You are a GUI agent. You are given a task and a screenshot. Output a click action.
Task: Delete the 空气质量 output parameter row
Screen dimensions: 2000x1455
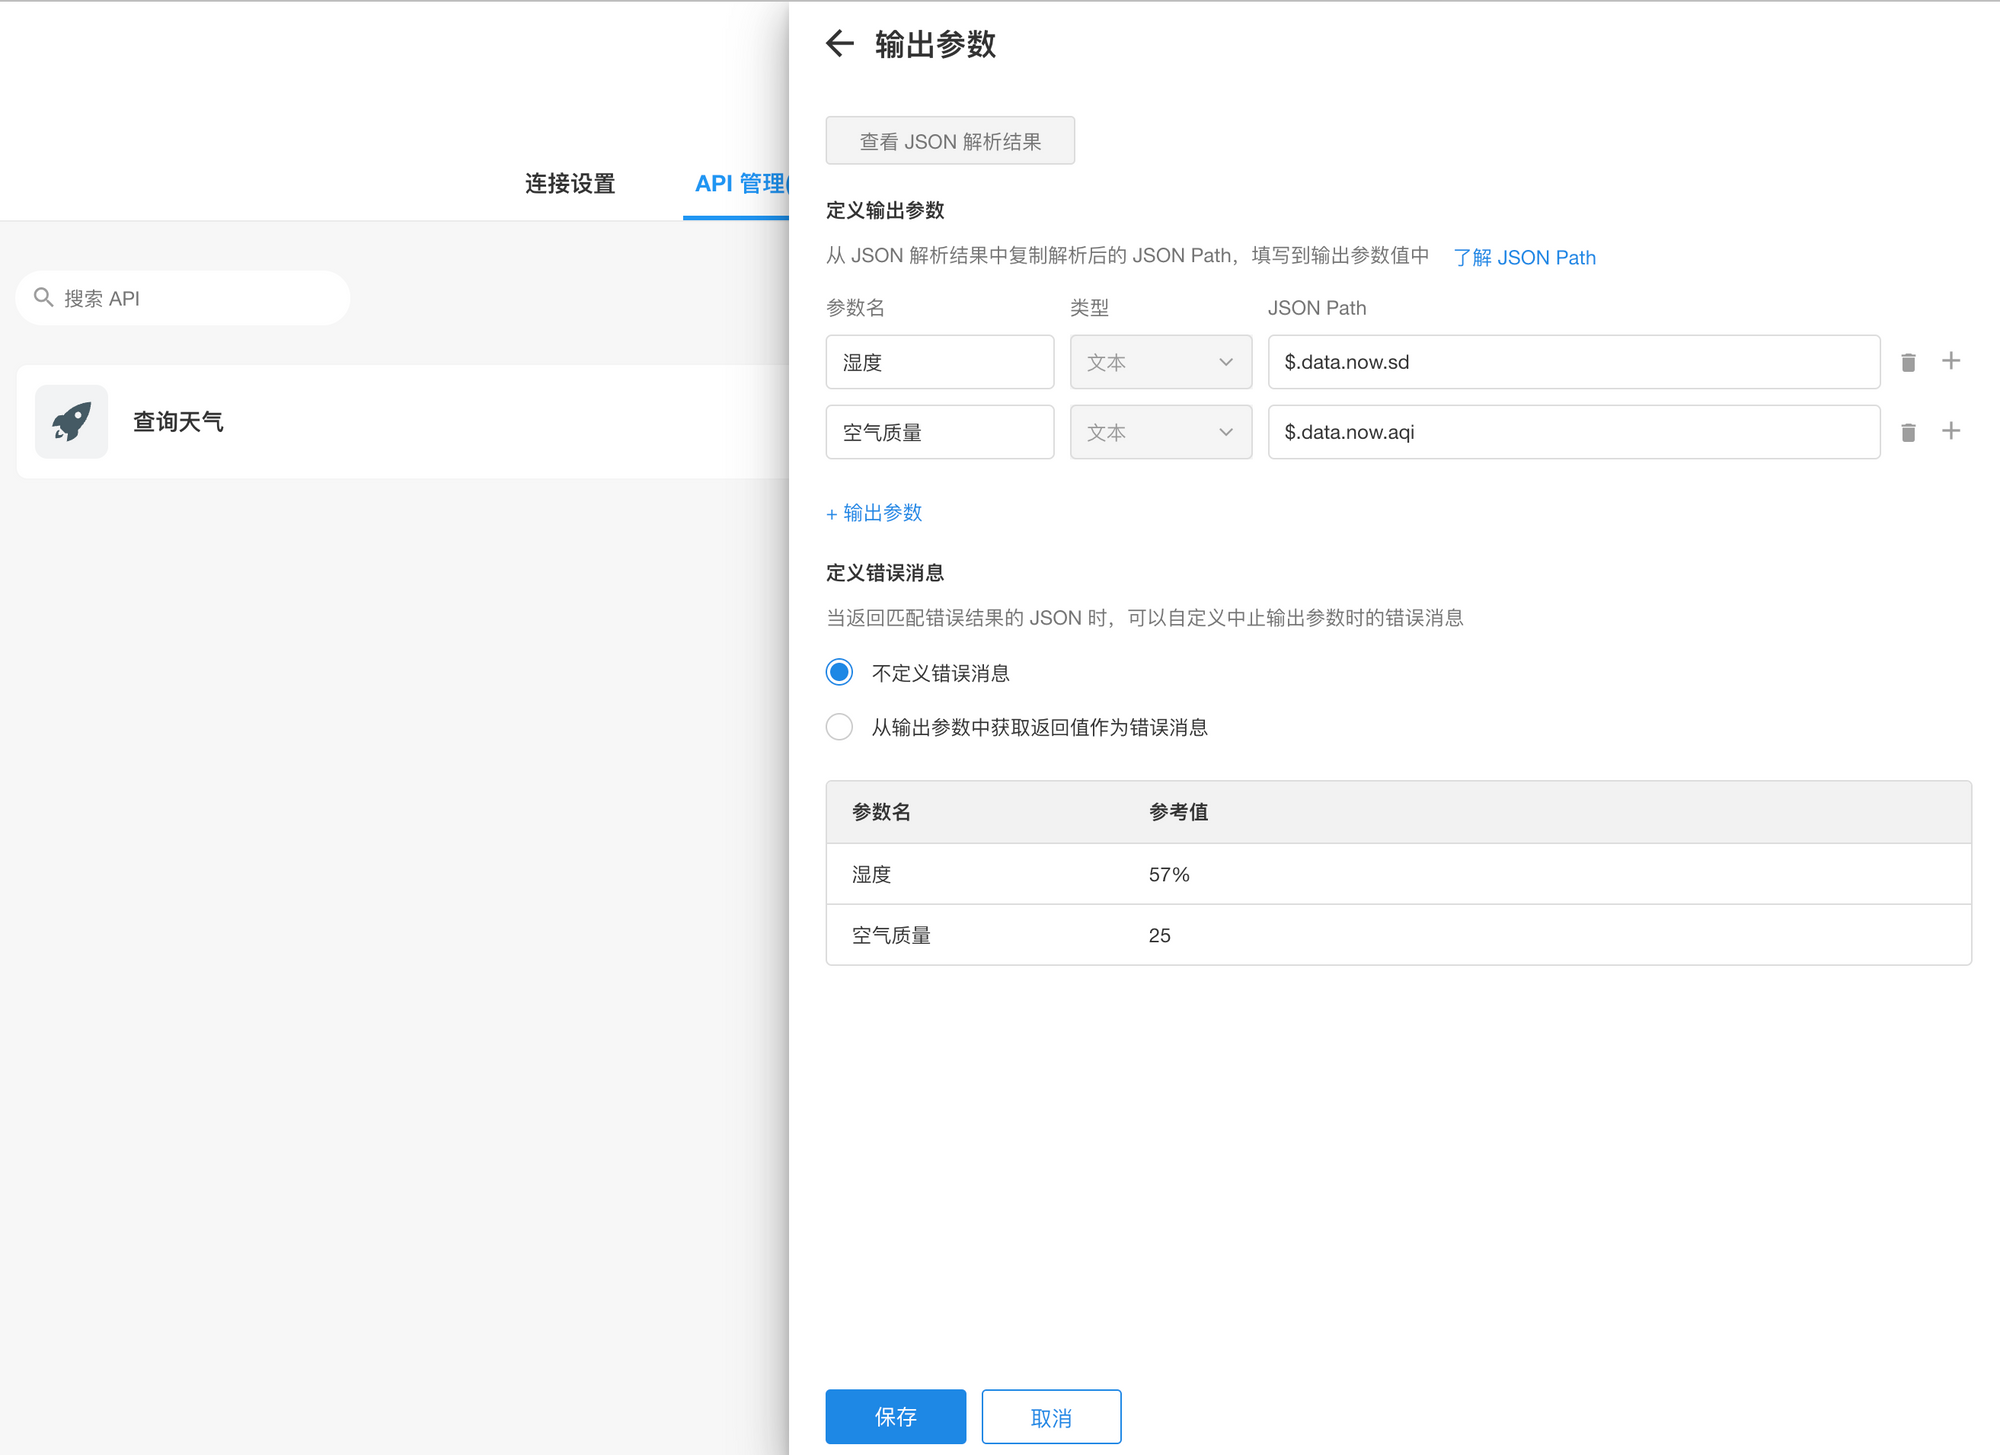click(1908, 431)
